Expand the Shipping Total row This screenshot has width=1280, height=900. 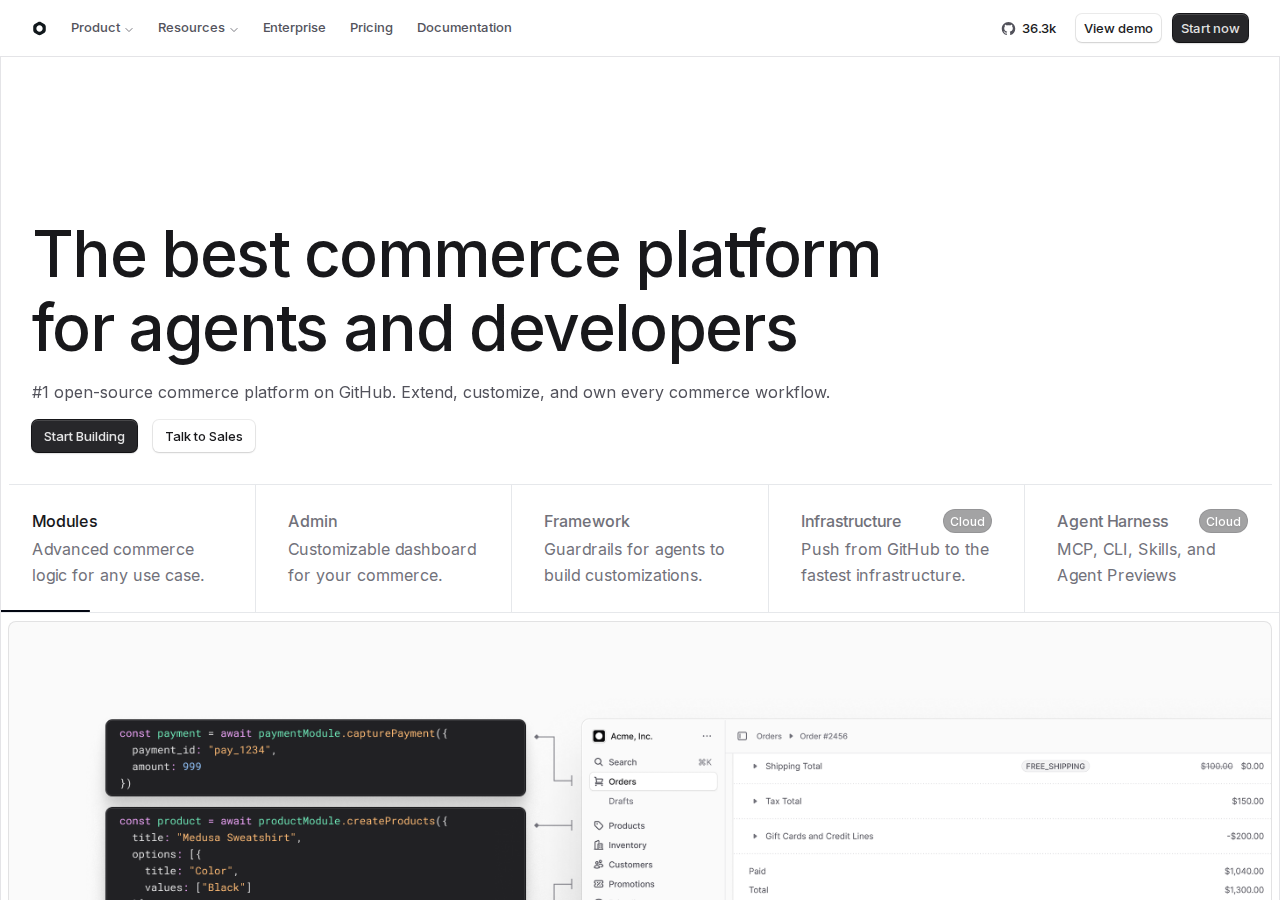(x=755, y=766)
